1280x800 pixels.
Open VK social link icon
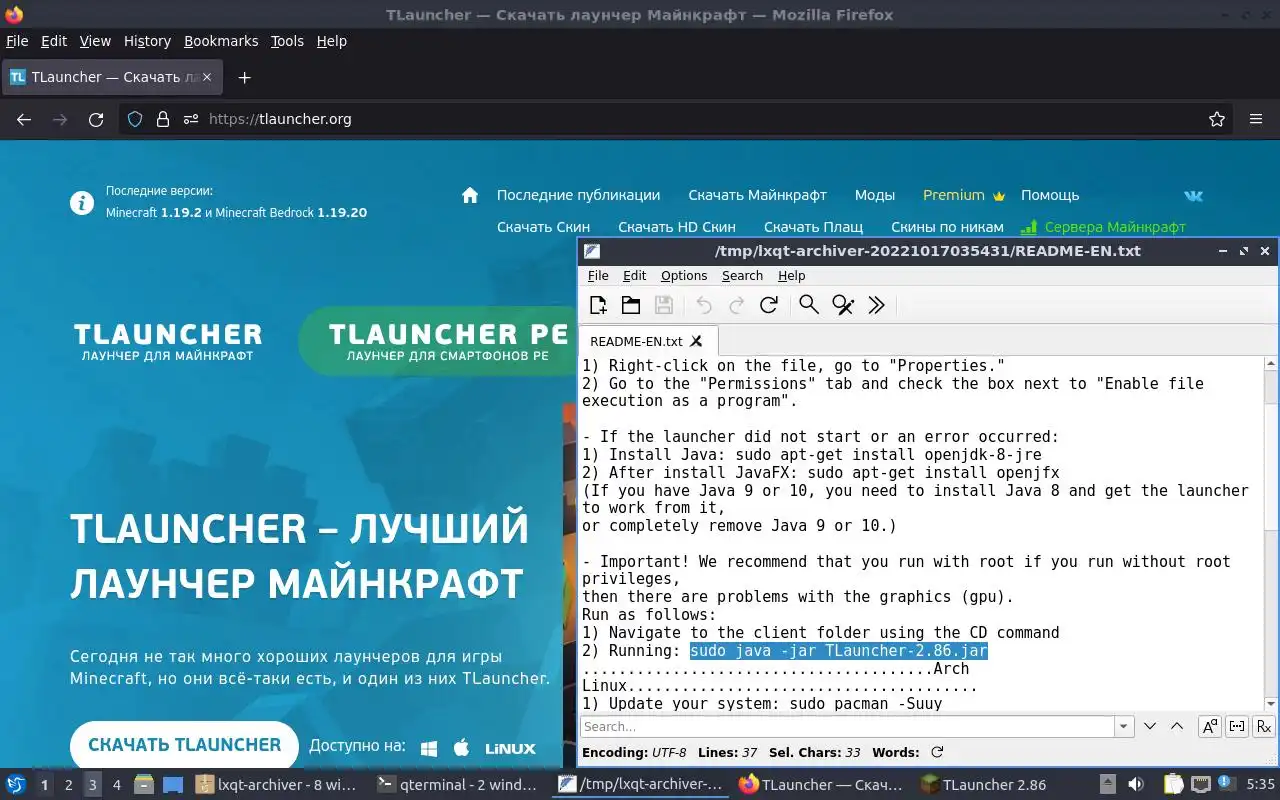point(1194,195)
